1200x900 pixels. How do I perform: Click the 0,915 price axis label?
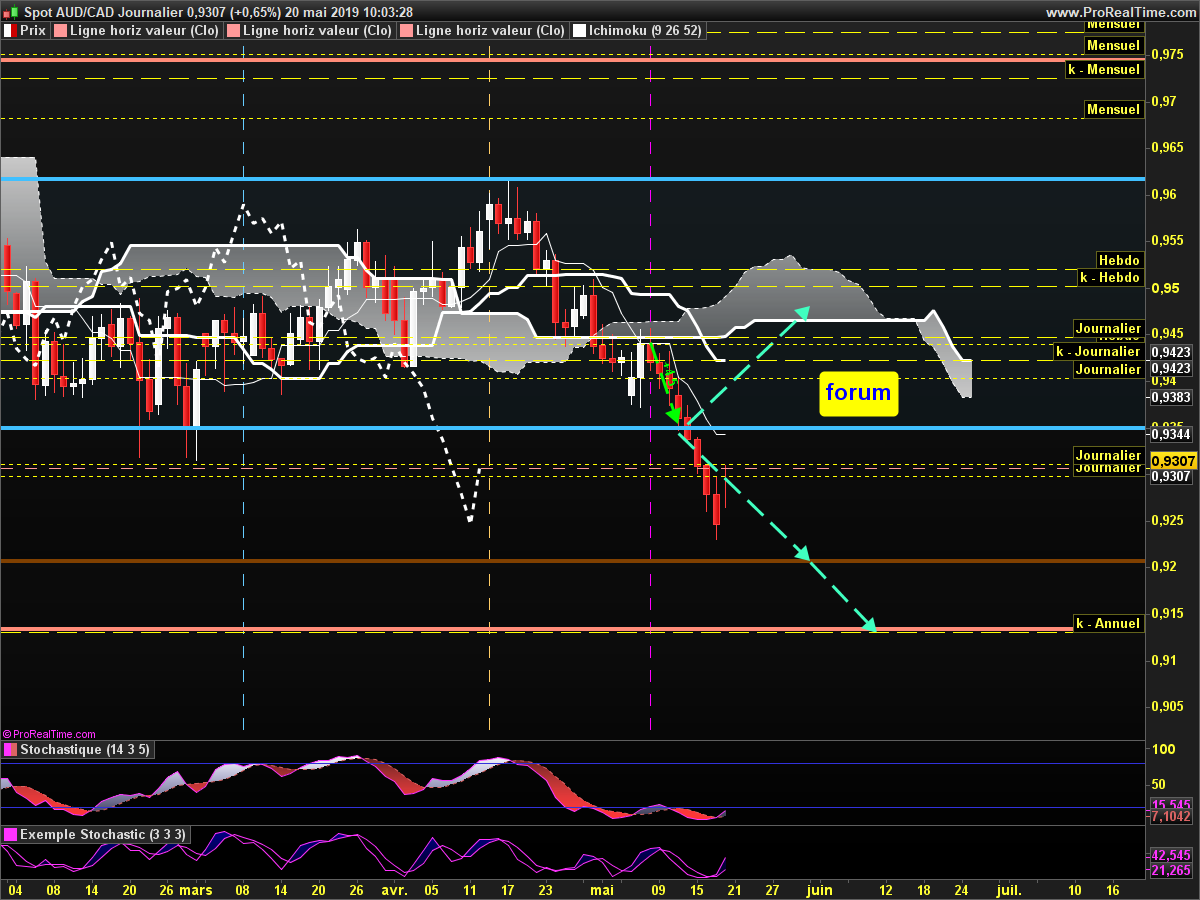(x=1168, y=613)
